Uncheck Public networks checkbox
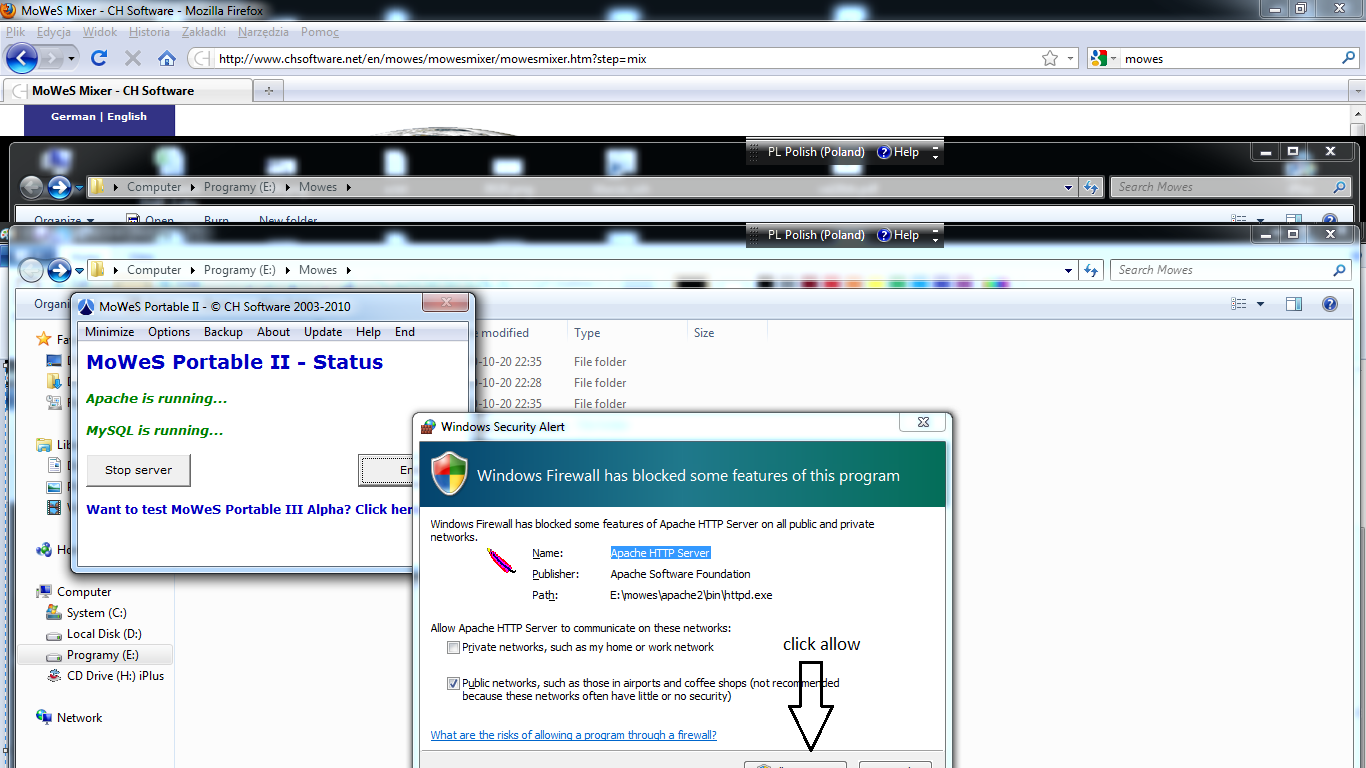This screenshot has height=768, width=1366. pos(454,684)
